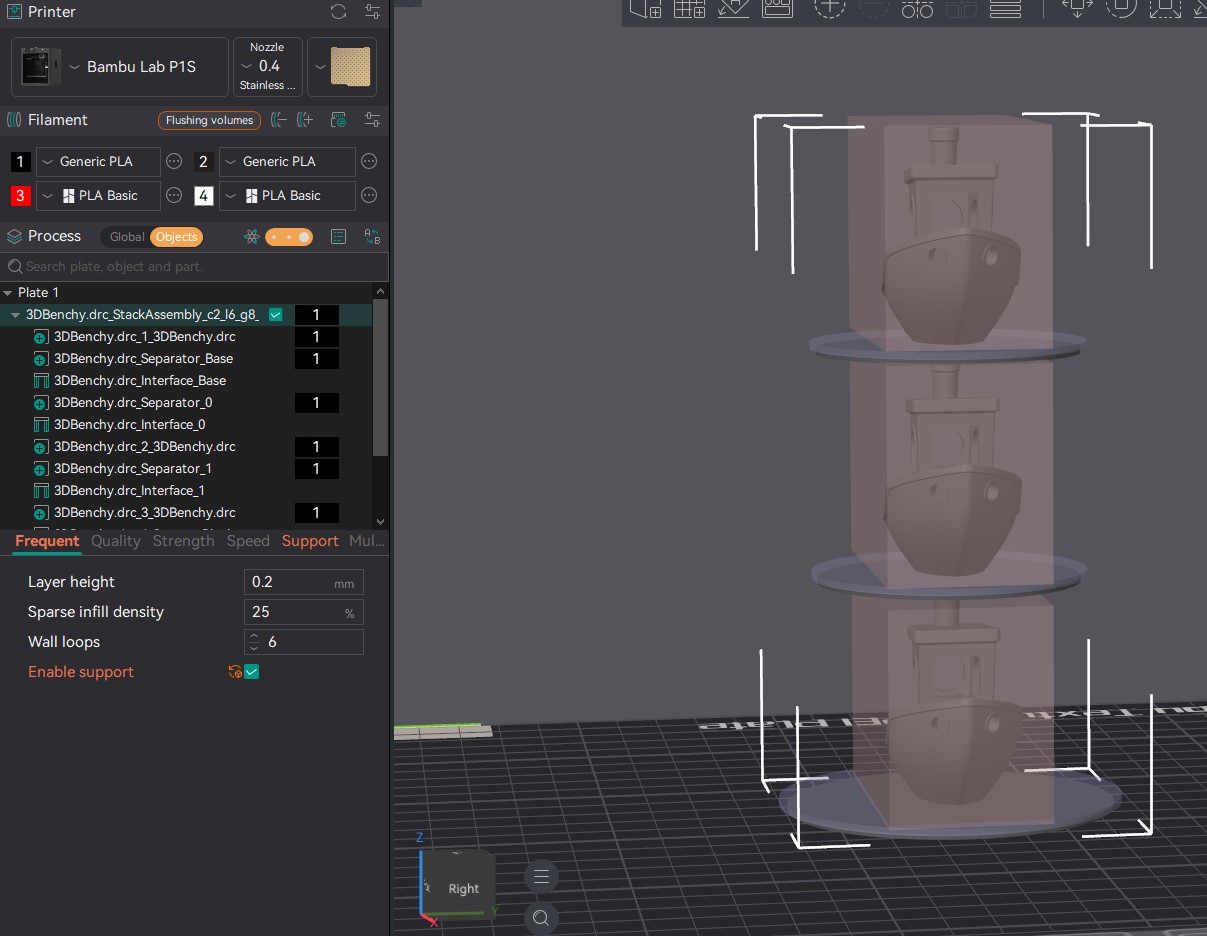Sync filaments from AMS icon
The height and width of the screenshot is (936, 1207).
click(x=339, y=120)
